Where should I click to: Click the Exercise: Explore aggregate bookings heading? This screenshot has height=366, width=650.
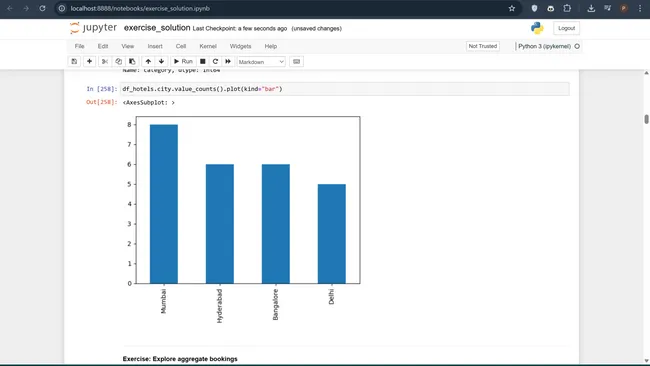click(x=180, y=359)
